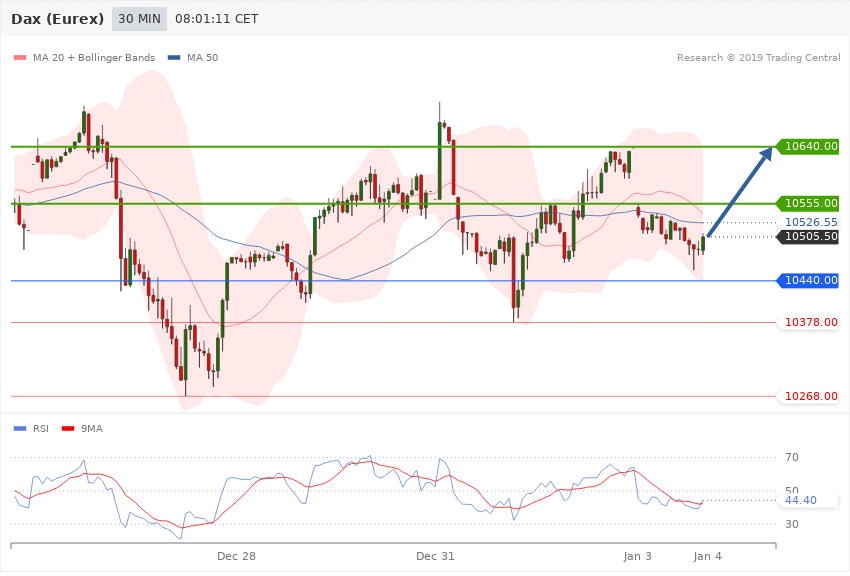Click the 9MA legend label
Image resolution: width=850 pixels, height=576 pixels.
click(x=92, y=429)
